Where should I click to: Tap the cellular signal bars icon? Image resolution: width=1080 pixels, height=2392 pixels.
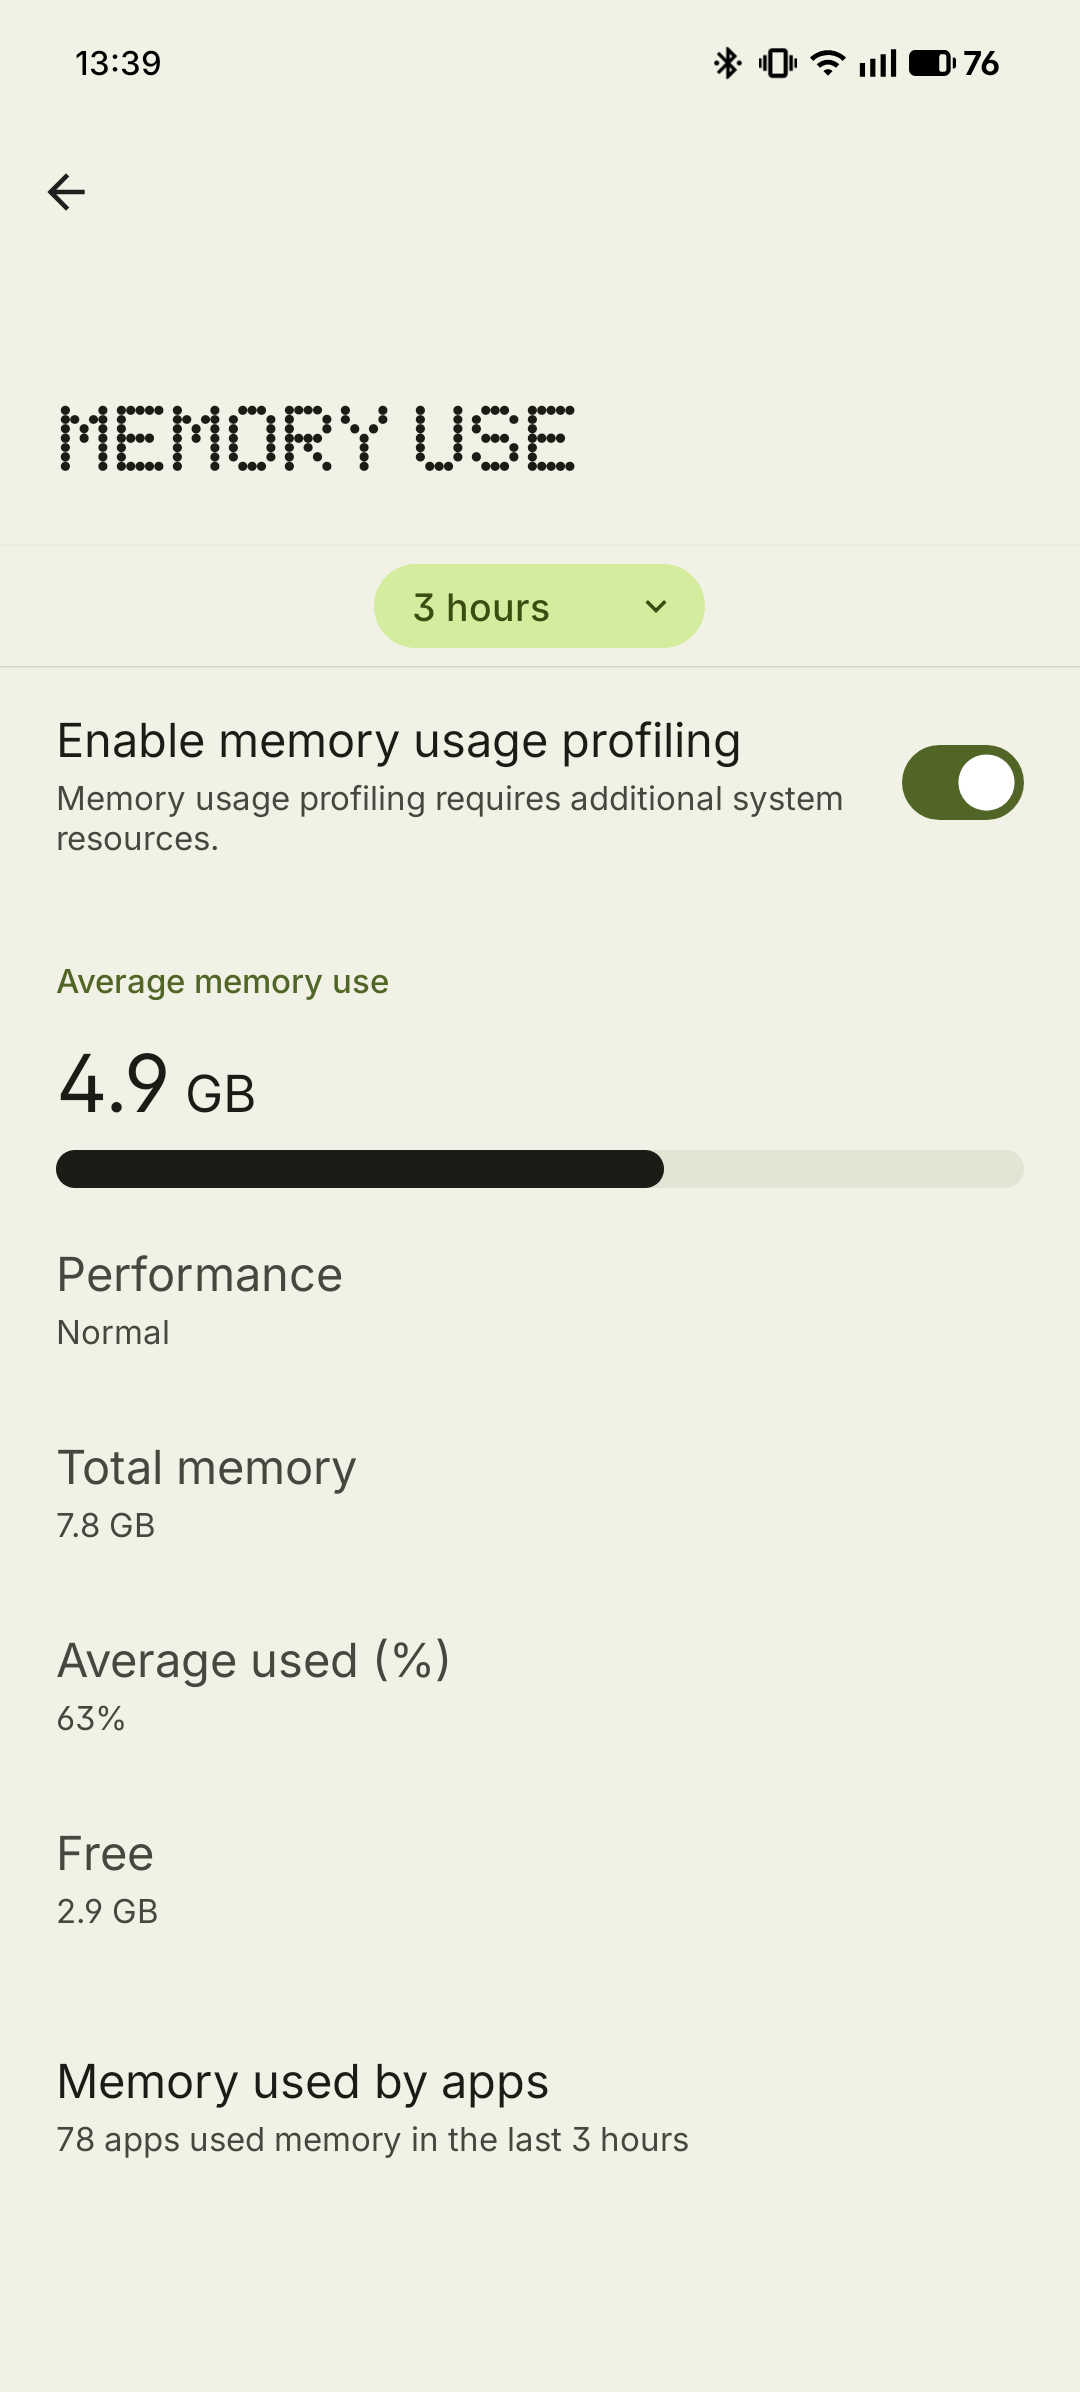878,64
